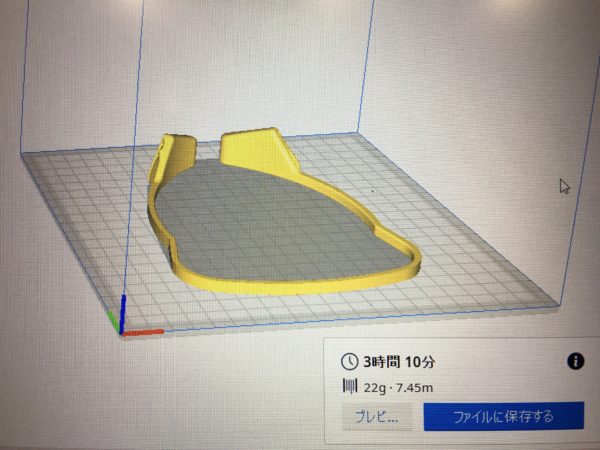Click the 3時間 10分 print time
Image resolution: width=600 pixels, height=450 pixels.
(399, 362)
